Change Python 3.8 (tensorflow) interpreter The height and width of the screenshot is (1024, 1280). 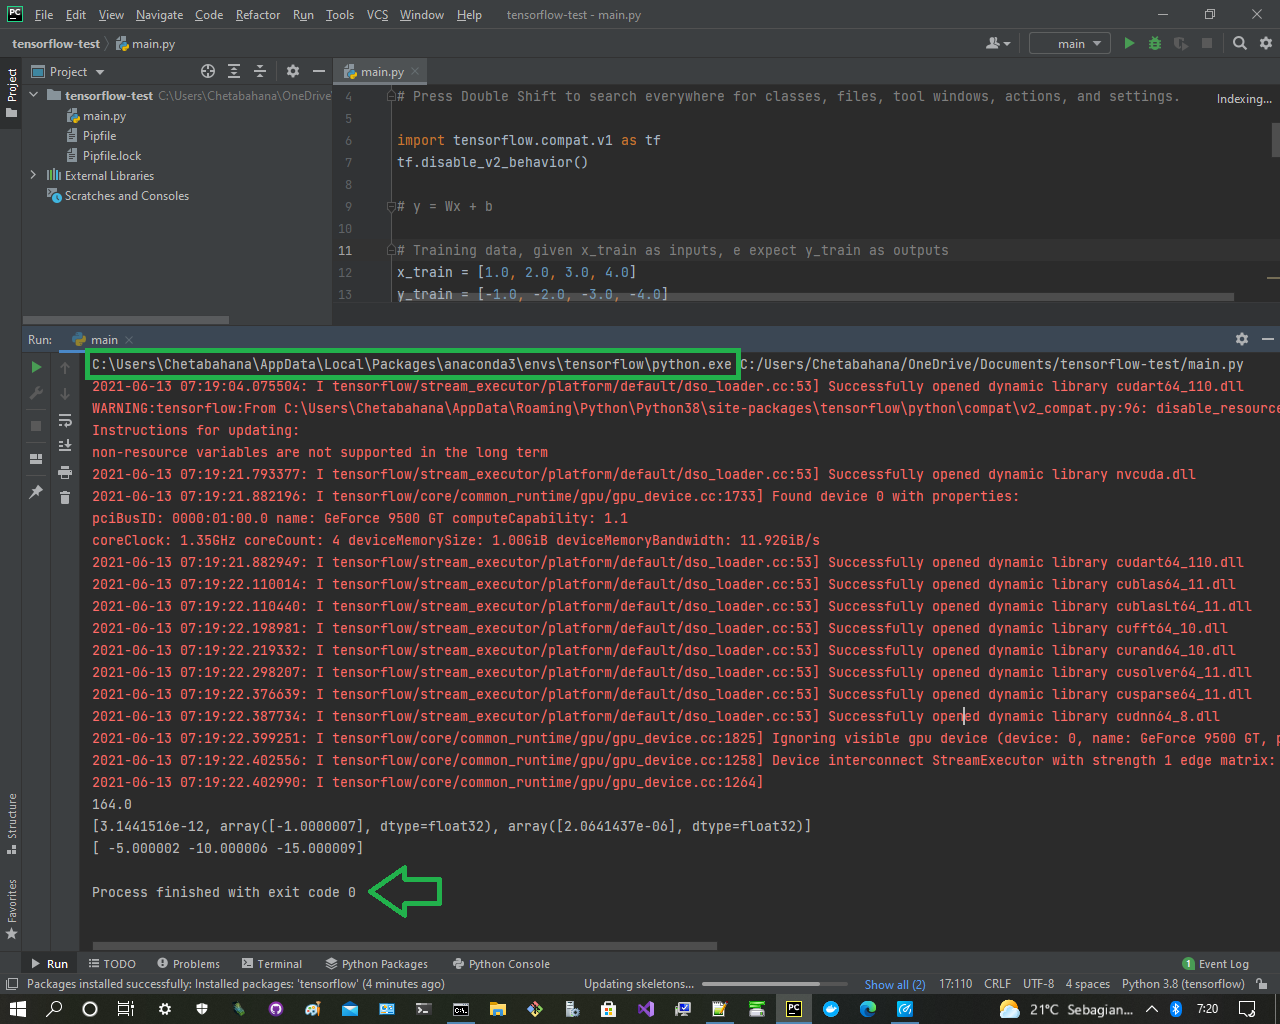click(1183, 984)
